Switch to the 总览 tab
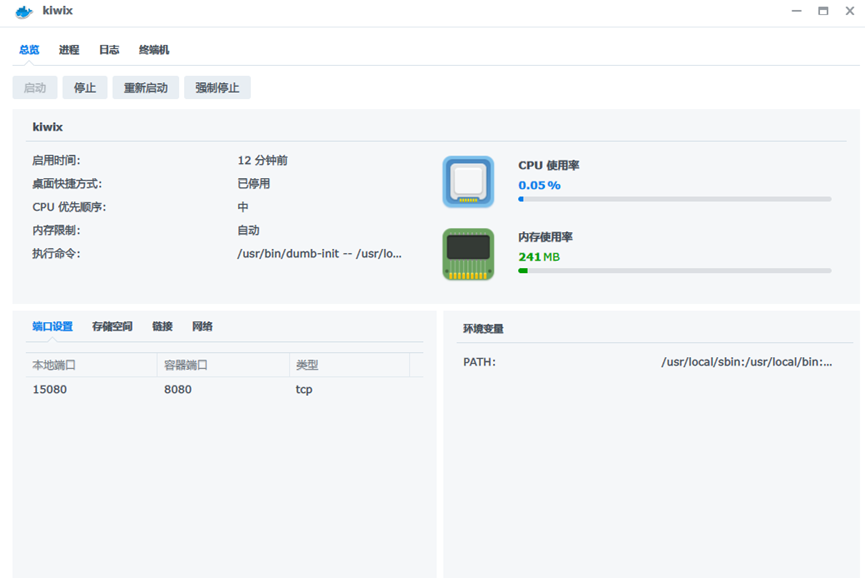Viewport: 865px width, 578px height. 29,50
